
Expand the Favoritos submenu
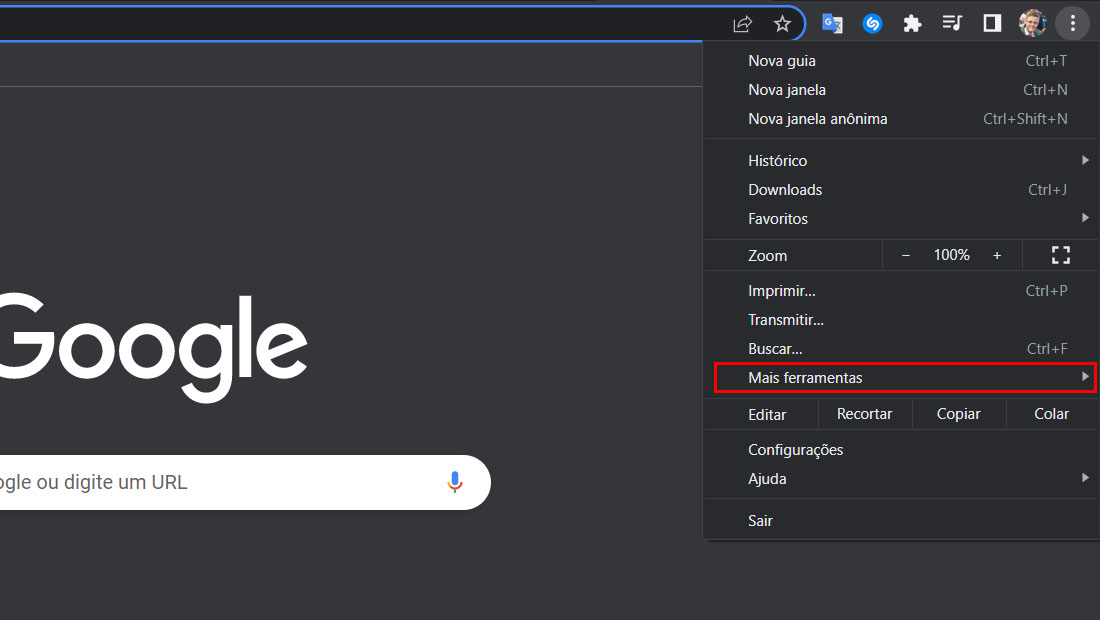pos(901,219)
